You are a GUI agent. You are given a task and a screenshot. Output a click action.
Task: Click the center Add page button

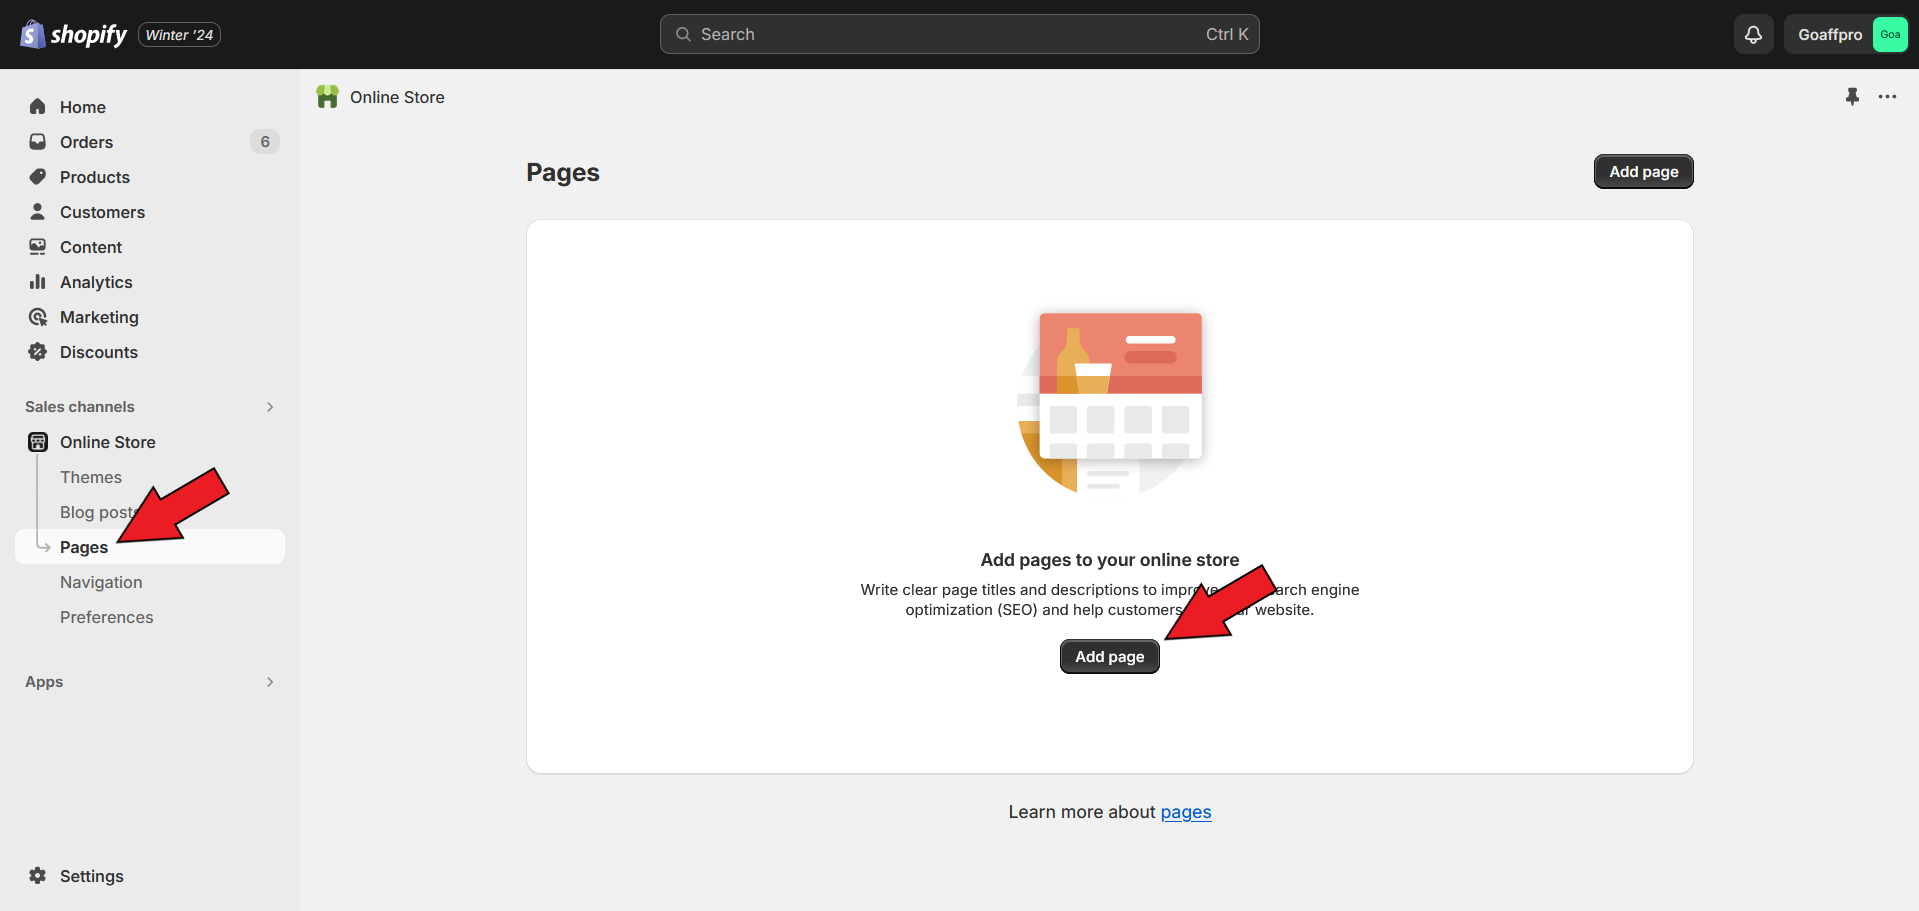[x=1109, y=657]
